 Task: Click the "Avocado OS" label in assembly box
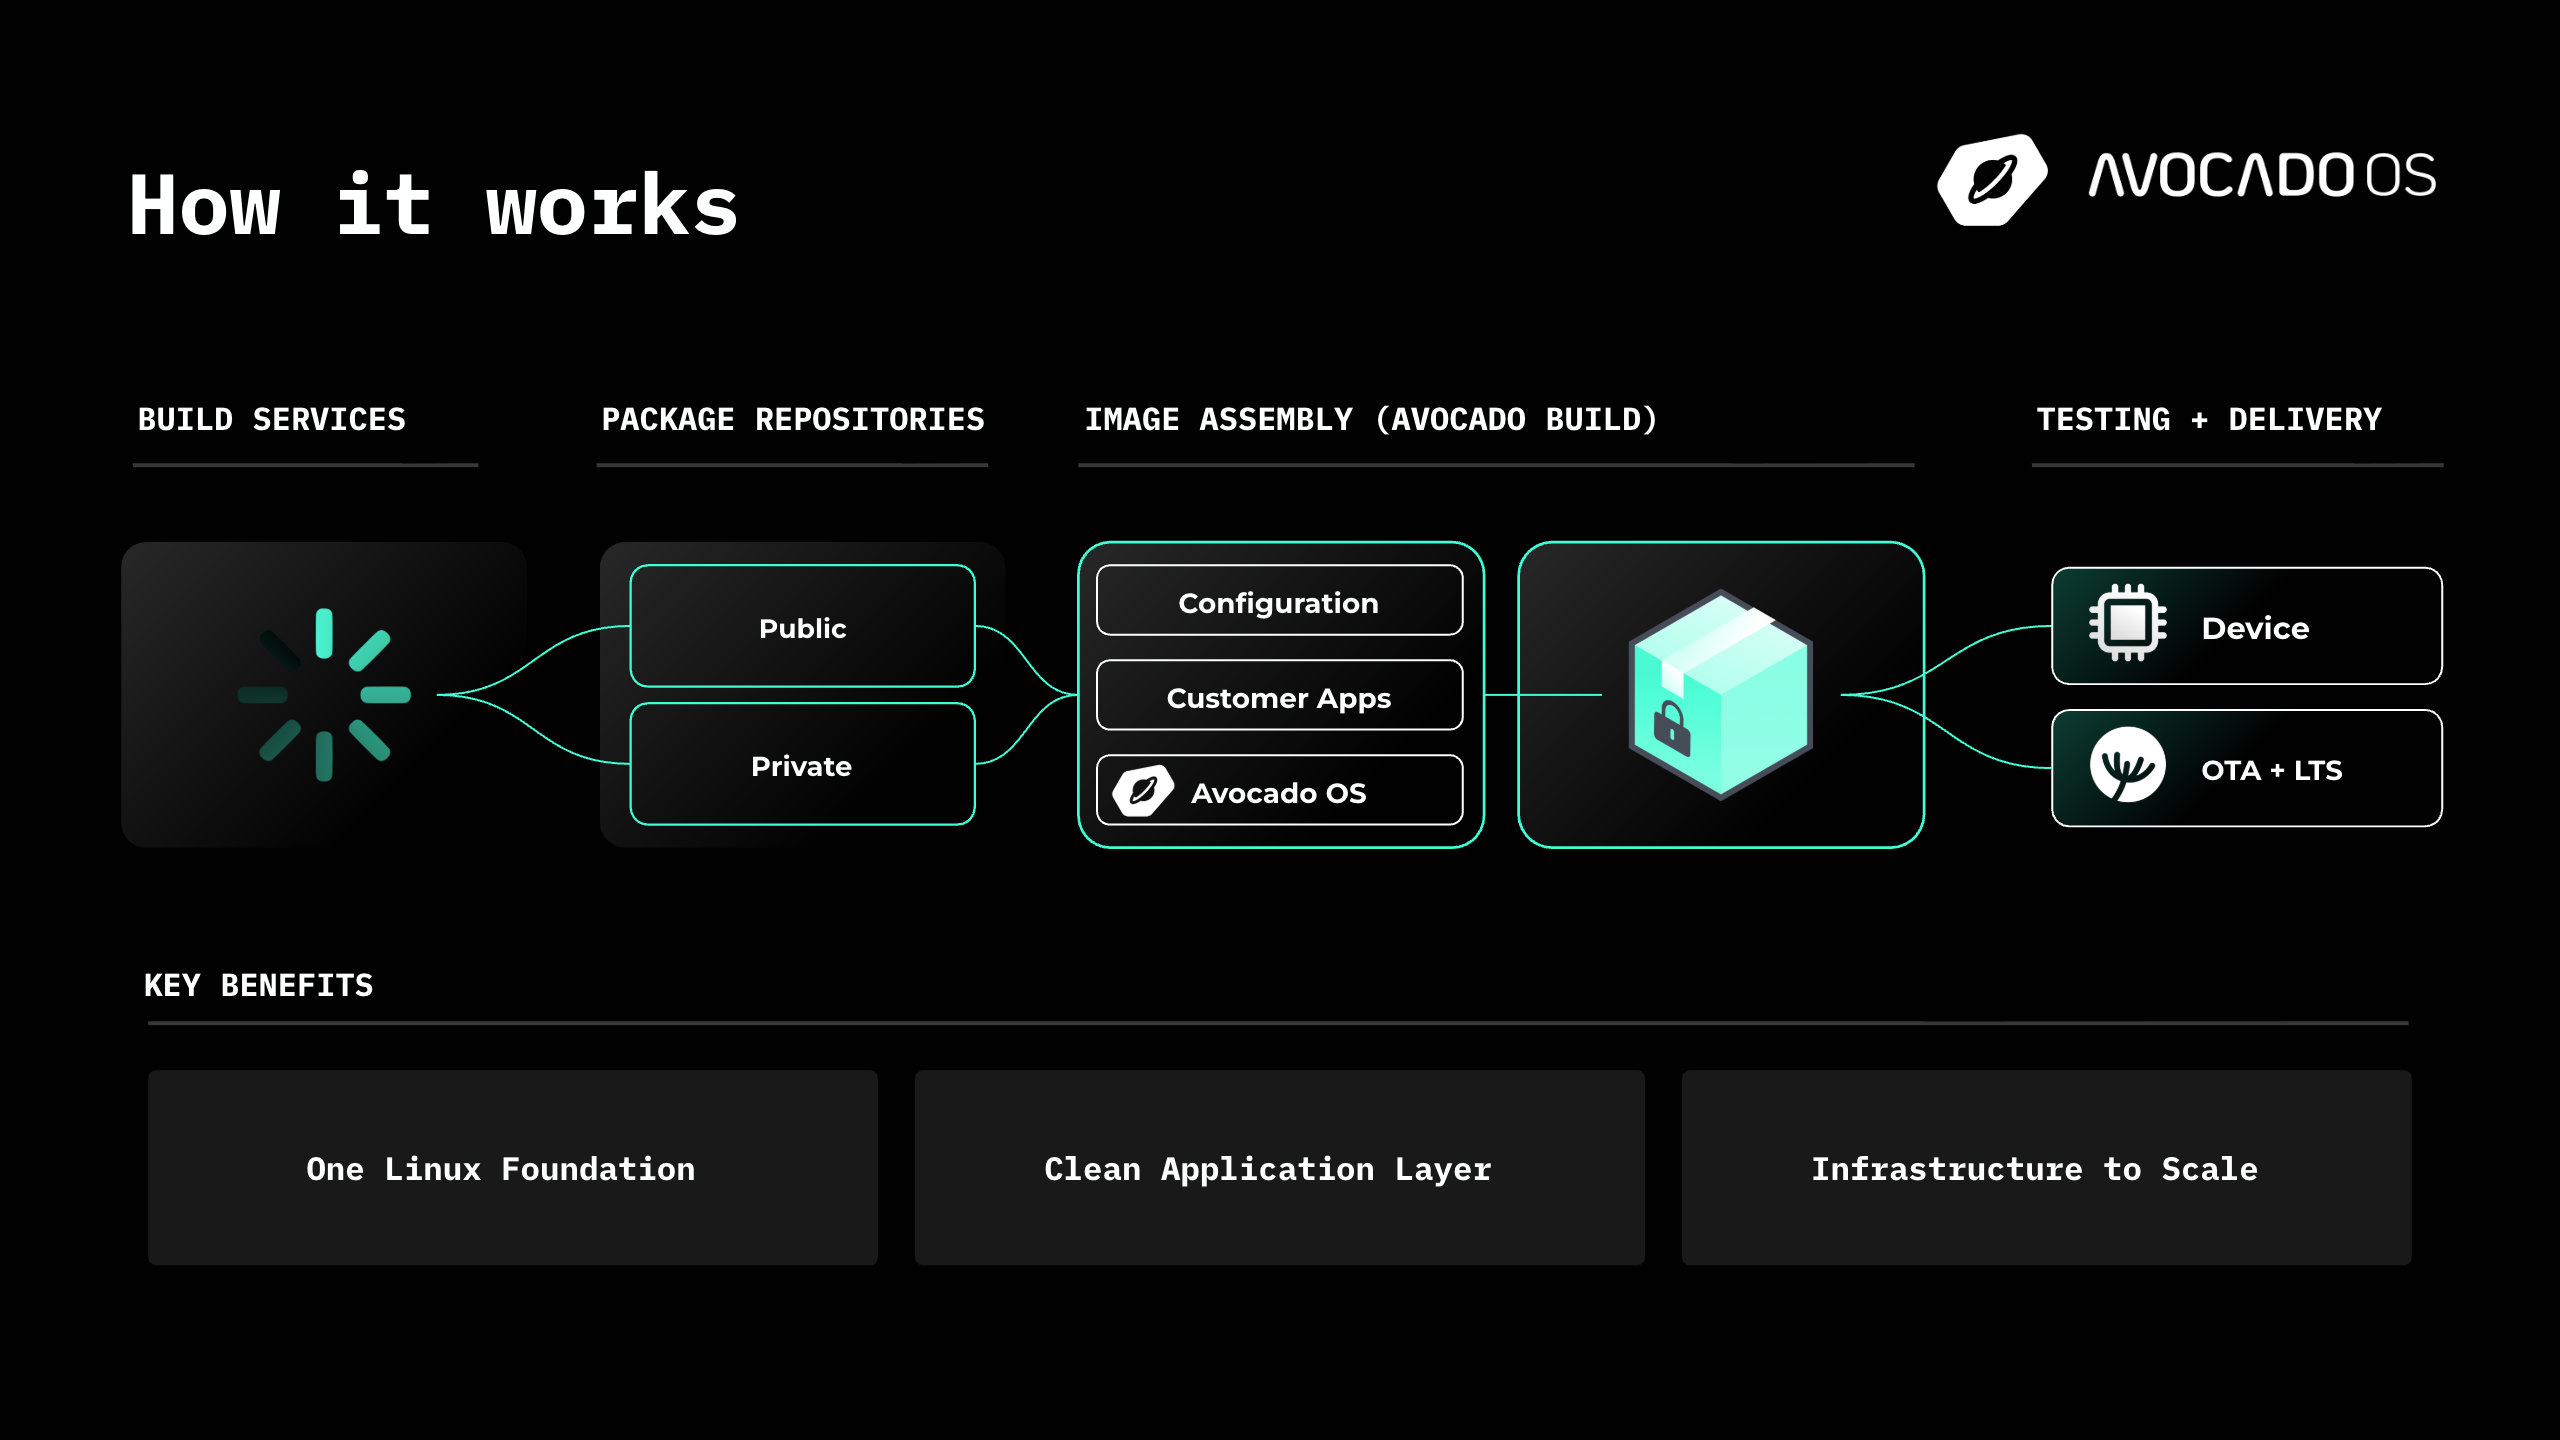coord(1279,793)
